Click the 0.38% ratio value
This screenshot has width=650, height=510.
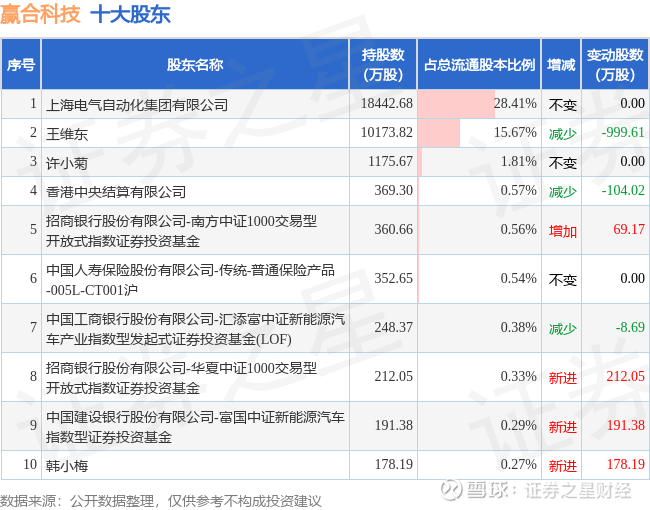pyautogui.click(x=519, y=327)
